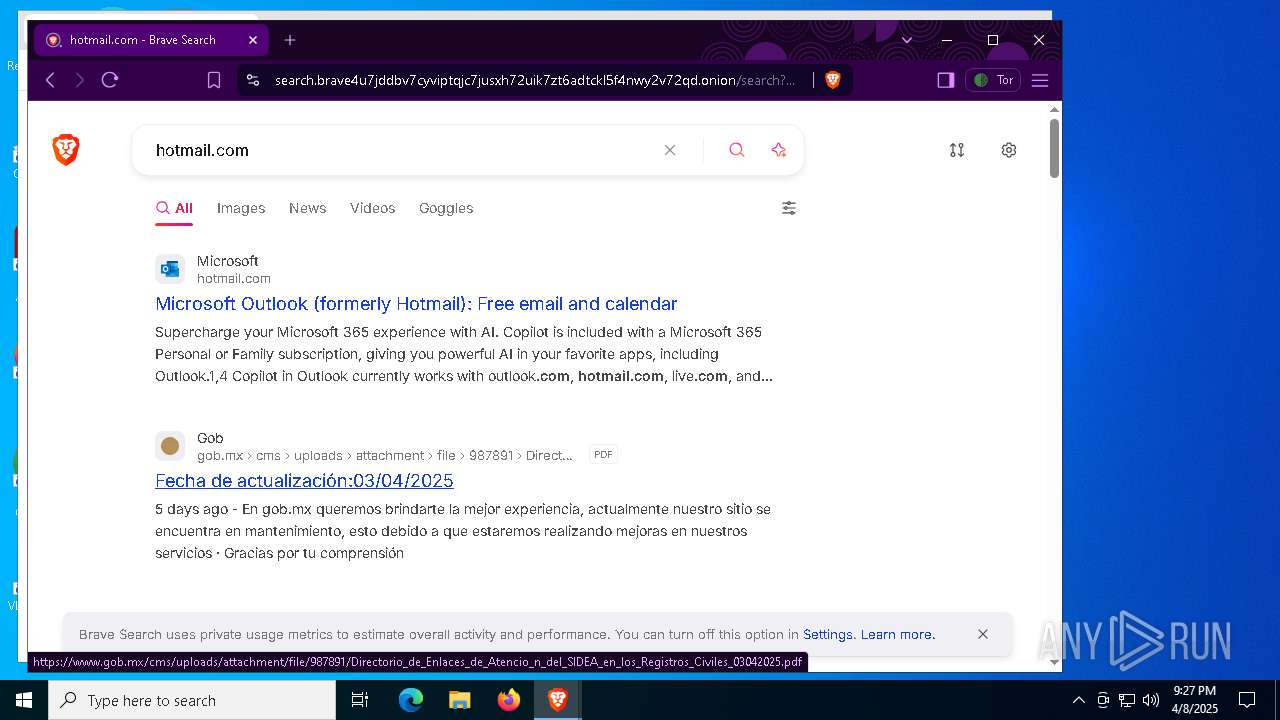Select the hotmail.com Brave Search tab

(150, 40)
